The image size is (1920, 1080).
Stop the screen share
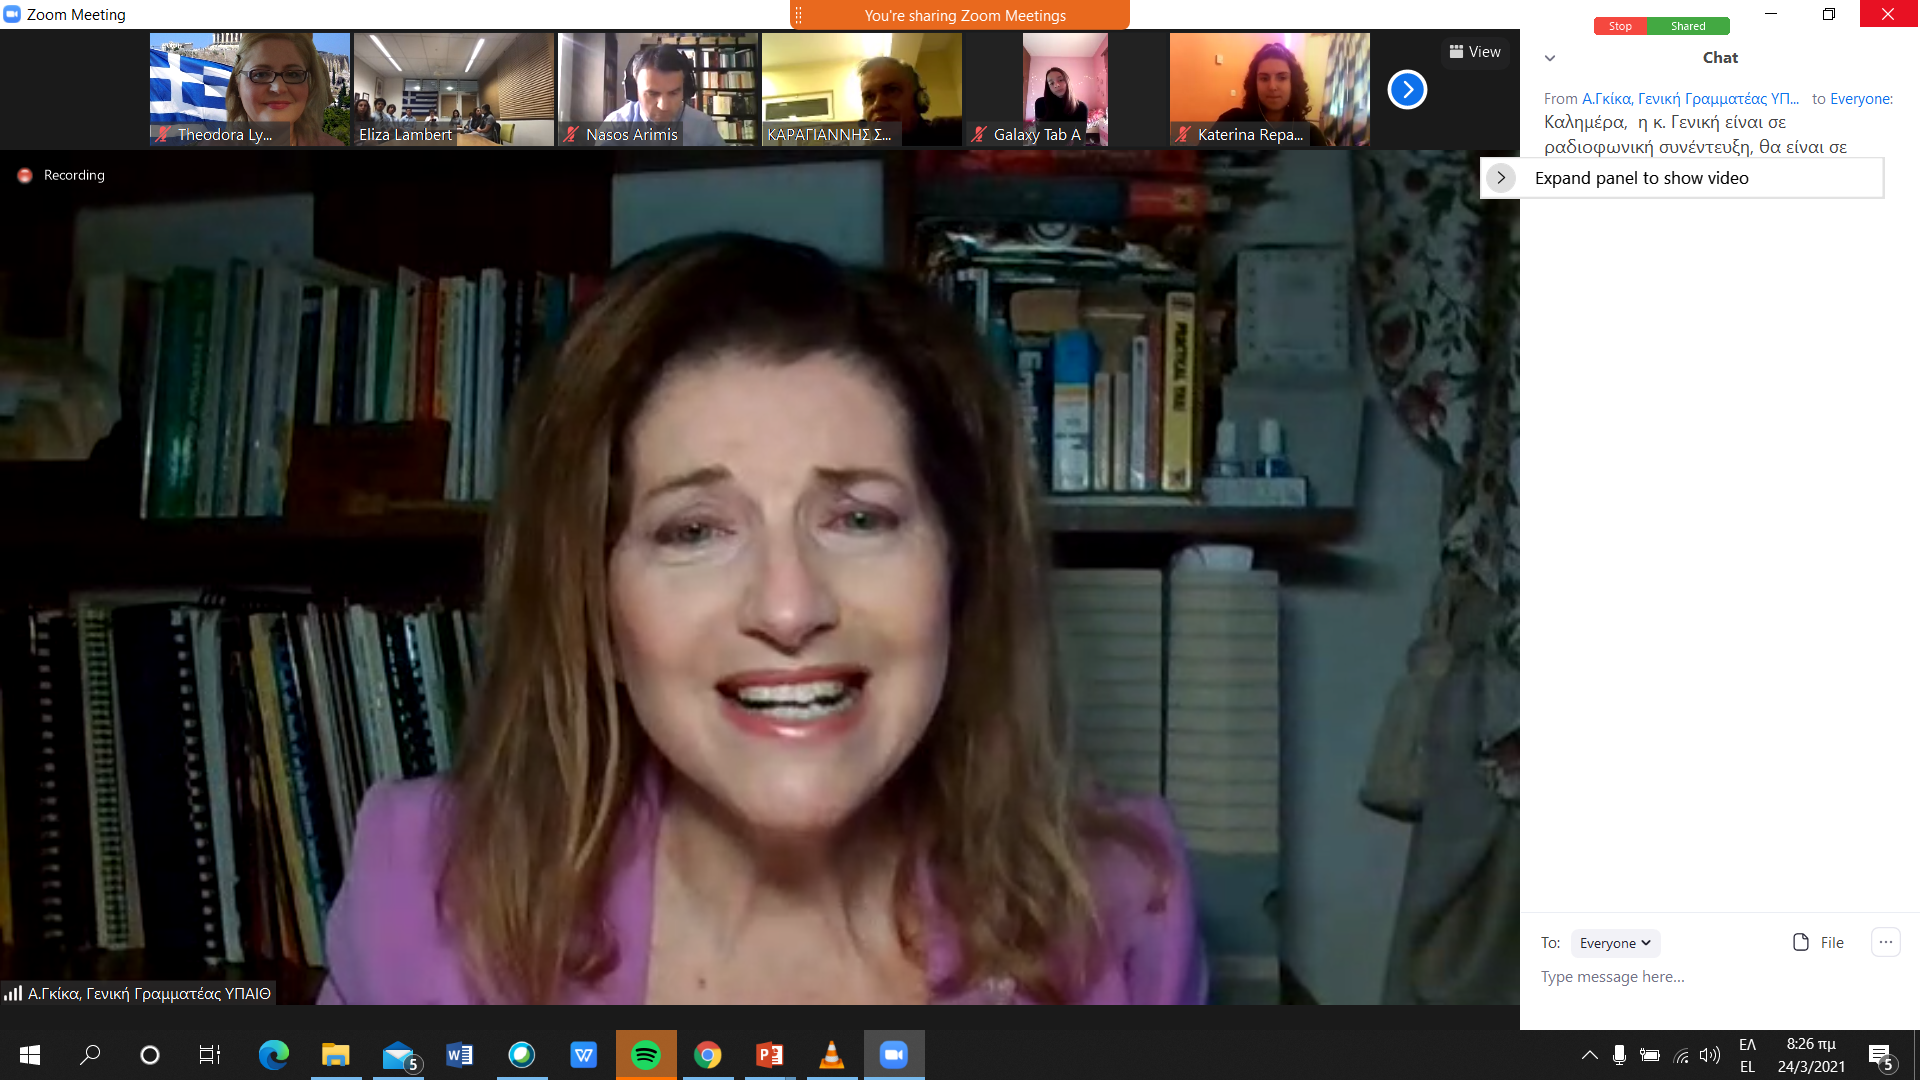(x=1620, y=26)
